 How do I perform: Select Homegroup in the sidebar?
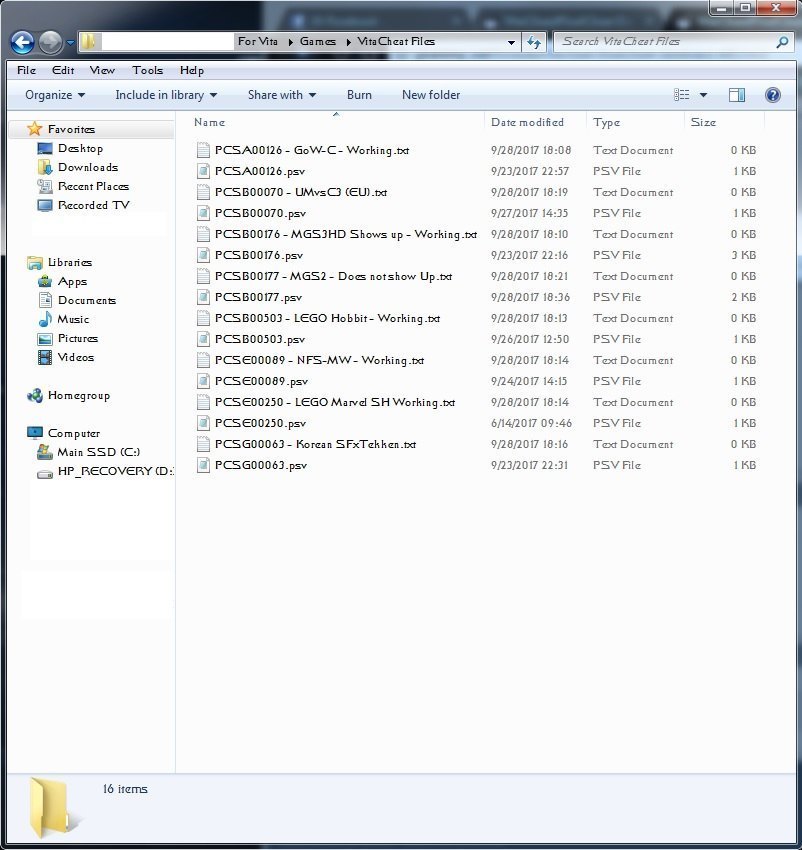[x=79, y=396]
